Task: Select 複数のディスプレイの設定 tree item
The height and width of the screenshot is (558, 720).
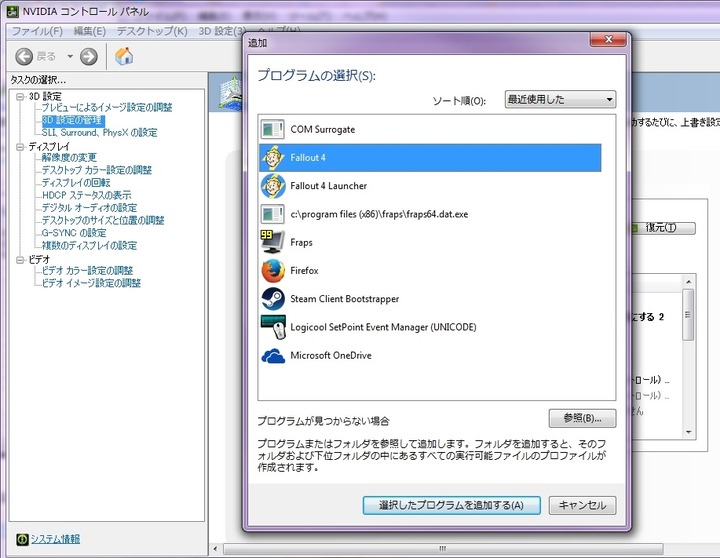Action: coord(89,246)
